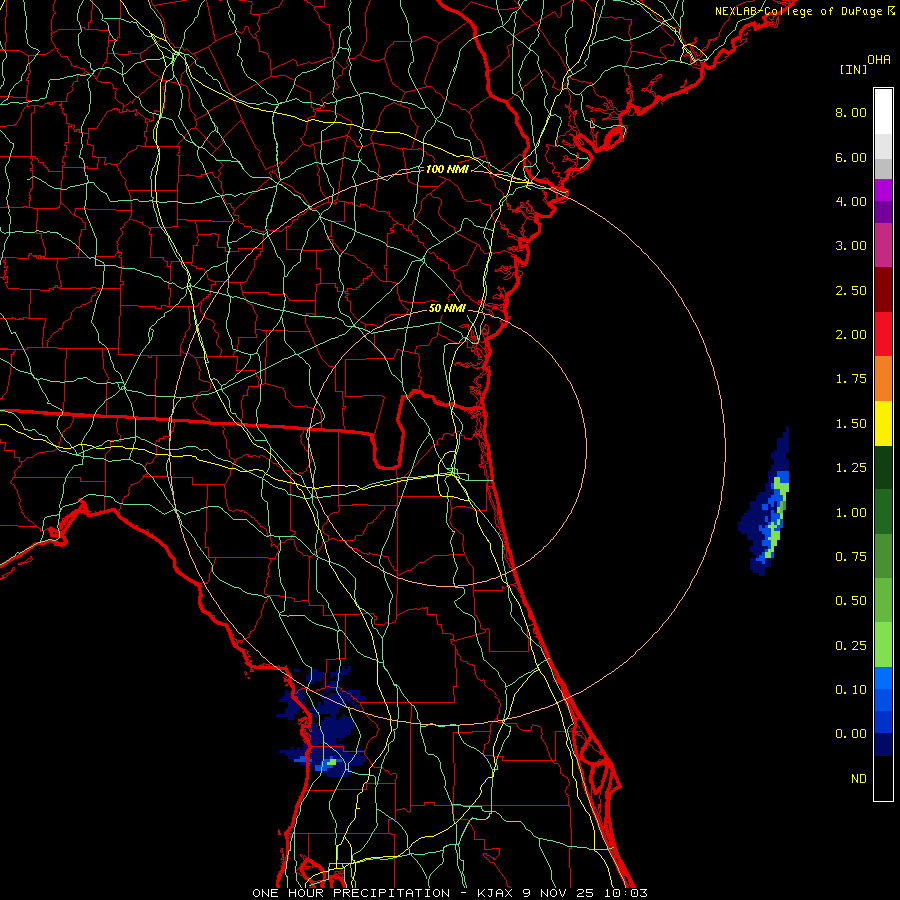
Task: Click the 0.25 legend label
Action: point(851,646)
